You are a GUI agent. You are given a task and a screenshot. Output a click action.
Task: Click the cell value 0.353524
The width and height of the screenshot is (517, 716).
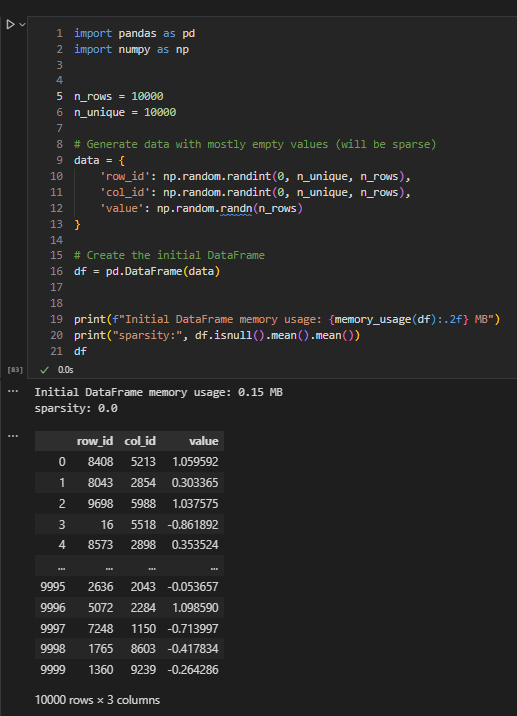tap(195, 545)
